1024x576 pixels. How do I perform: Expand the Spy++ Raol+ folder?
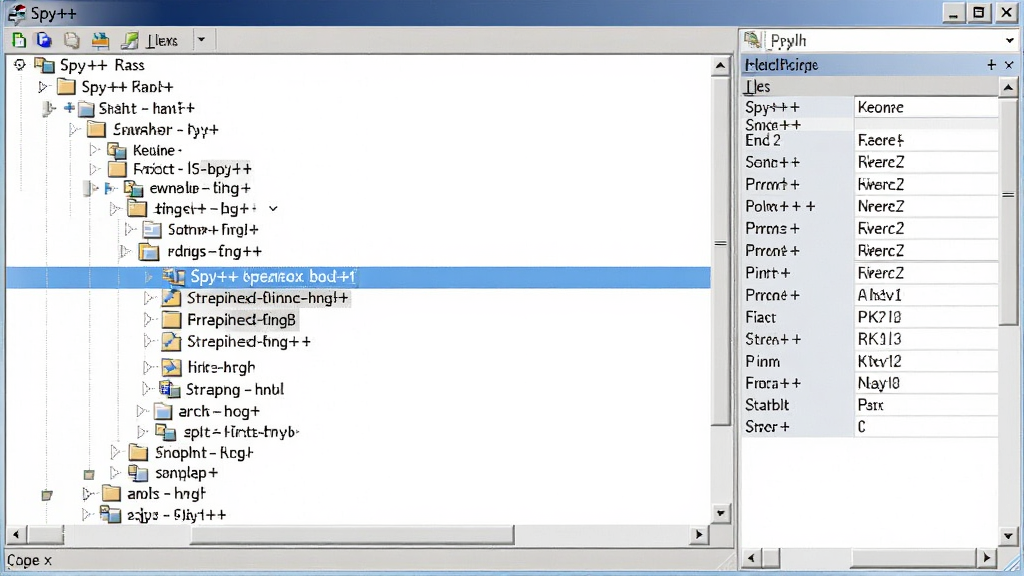pyautogui.click(x=43, y=87)
